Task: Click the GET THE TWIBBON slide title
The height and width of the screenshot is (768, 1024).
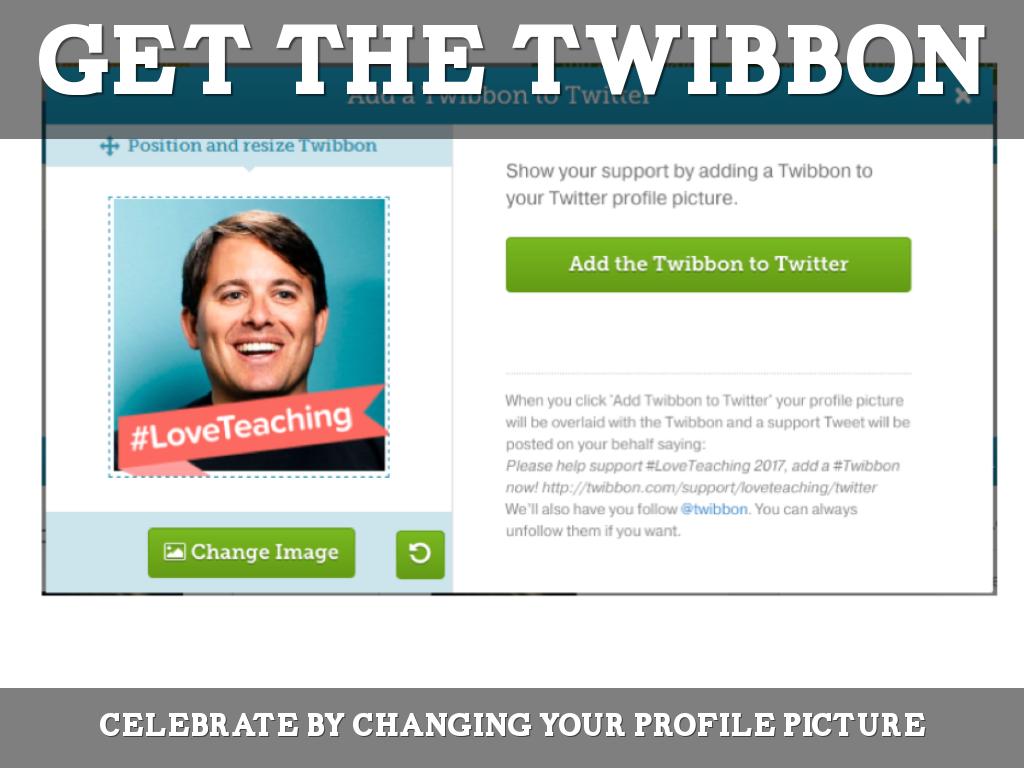Action: pyautogui.click(x=511, y=60)
